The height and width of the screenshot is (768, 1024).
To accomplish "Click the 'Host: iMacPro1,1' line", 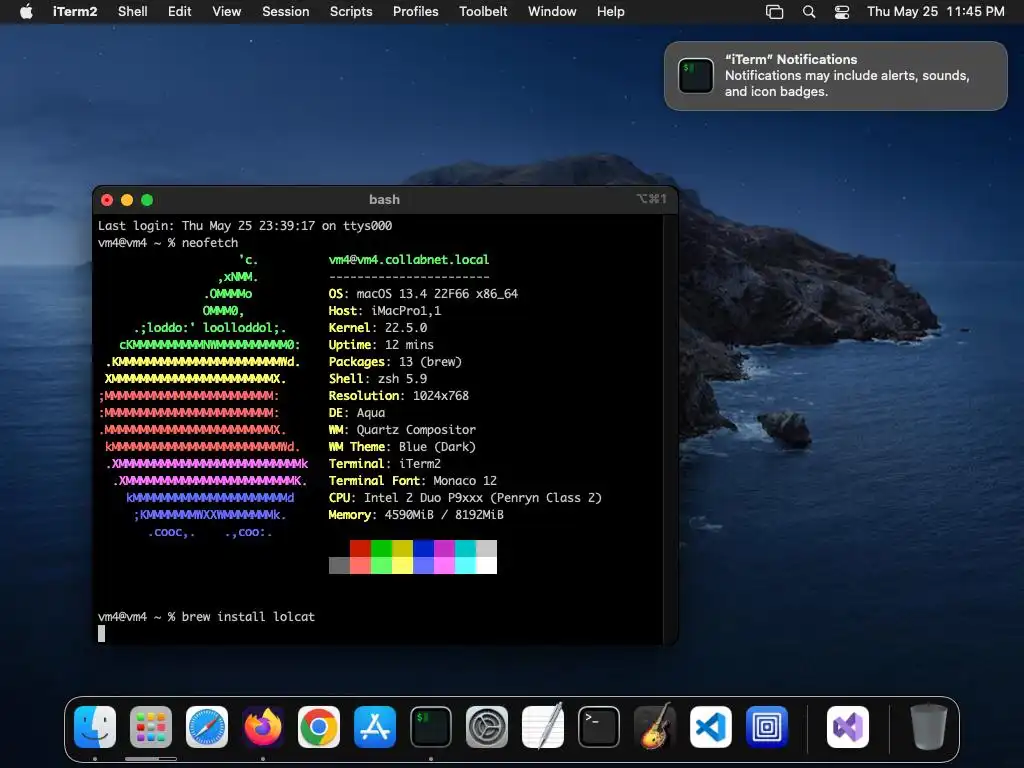I will coord(385,311).
